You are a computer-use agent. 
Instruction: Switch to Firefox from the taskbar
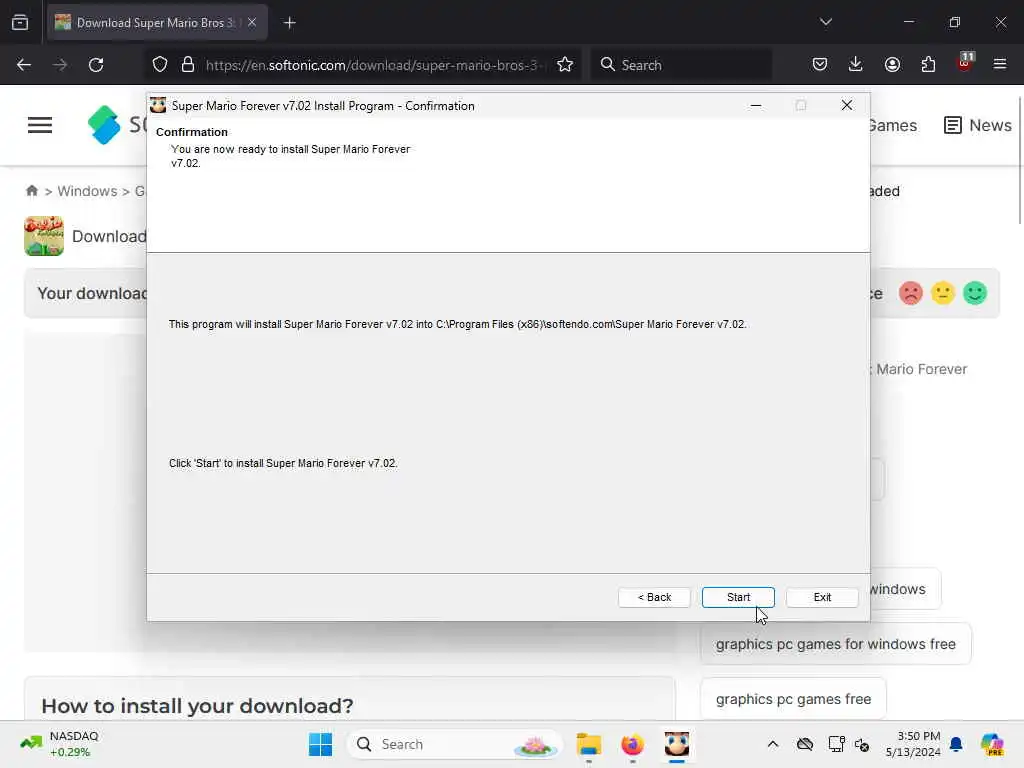632,744
